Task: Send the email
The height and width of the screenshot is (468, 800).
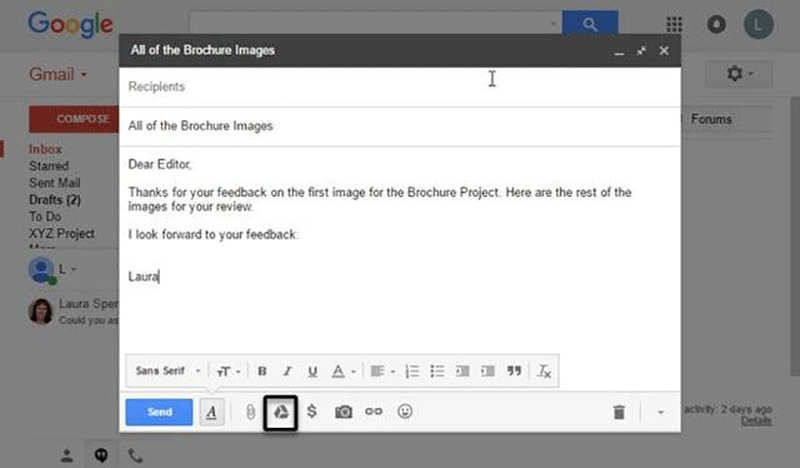Action: coord(159,412)
